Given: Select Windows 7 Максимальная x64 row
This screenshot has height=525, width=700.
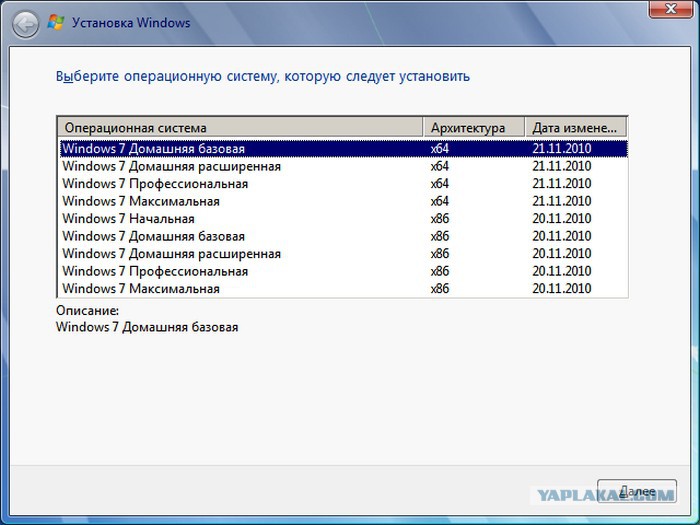Looking at the screenshot, I should tap(343, 201).
